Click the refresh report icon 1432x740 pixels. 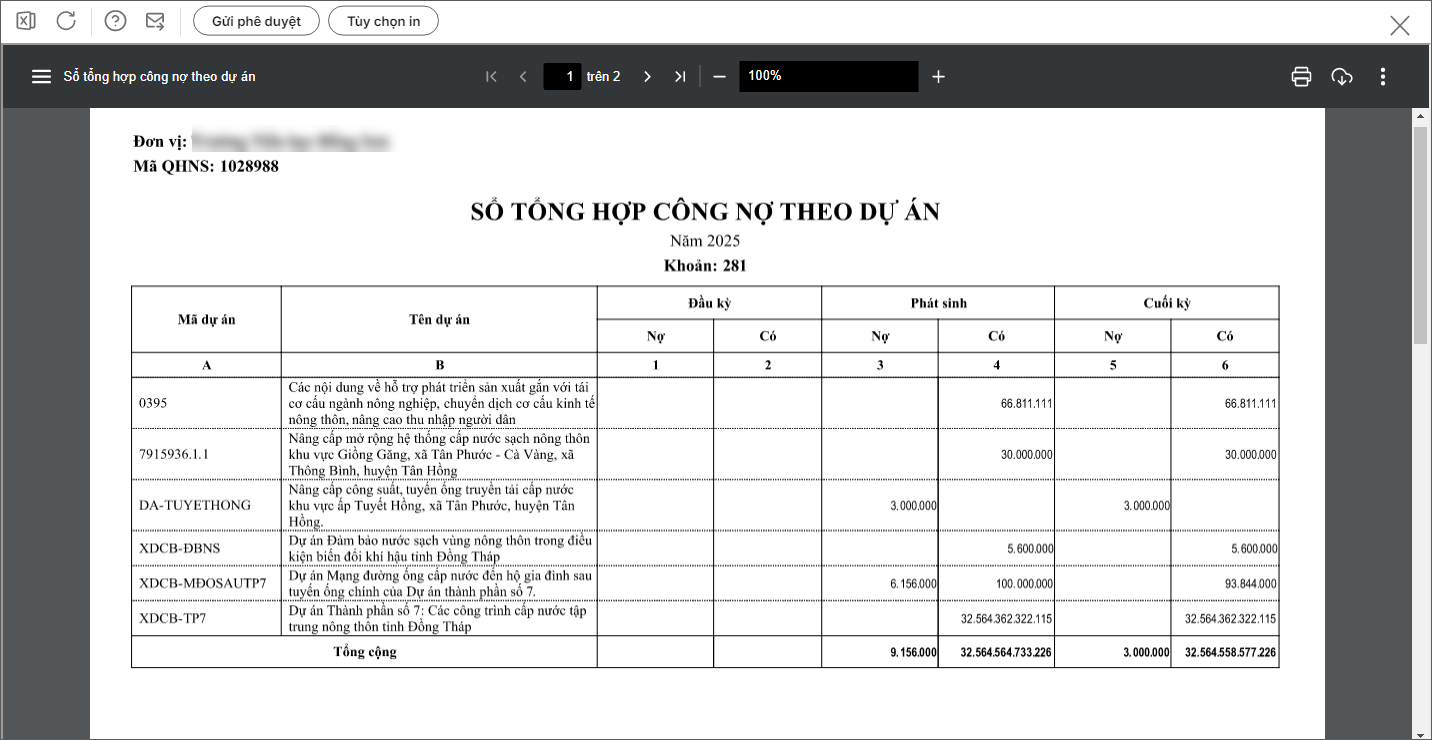pos(66,21)
